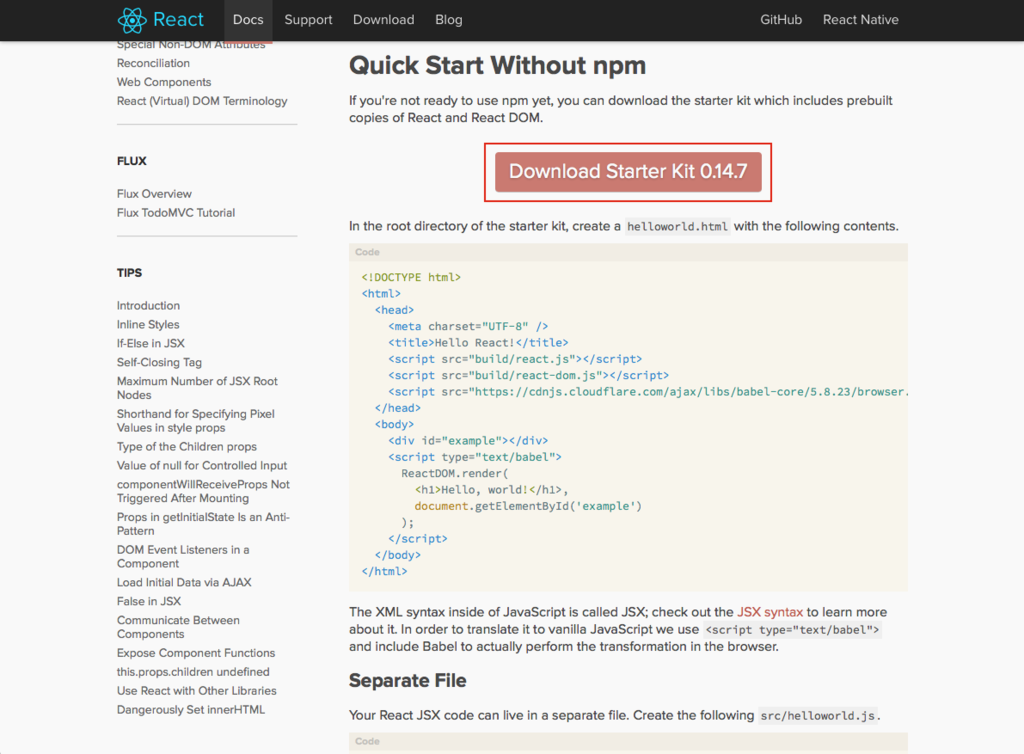The height and width of the screenshot is (754, 1024).
Task: Open Expose Component Functions tip
Action: click(196, 653)
